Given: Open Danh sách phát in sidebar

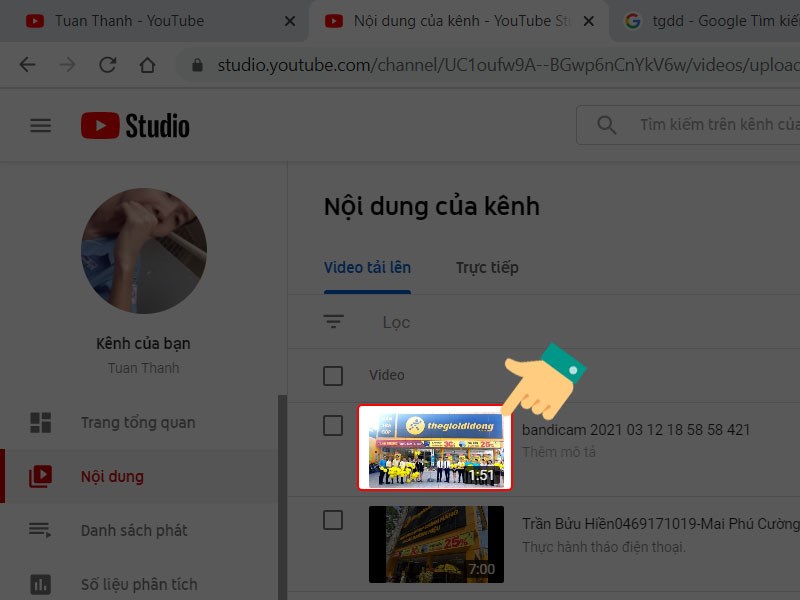Looking at the screenshot, I should (139, 530).
